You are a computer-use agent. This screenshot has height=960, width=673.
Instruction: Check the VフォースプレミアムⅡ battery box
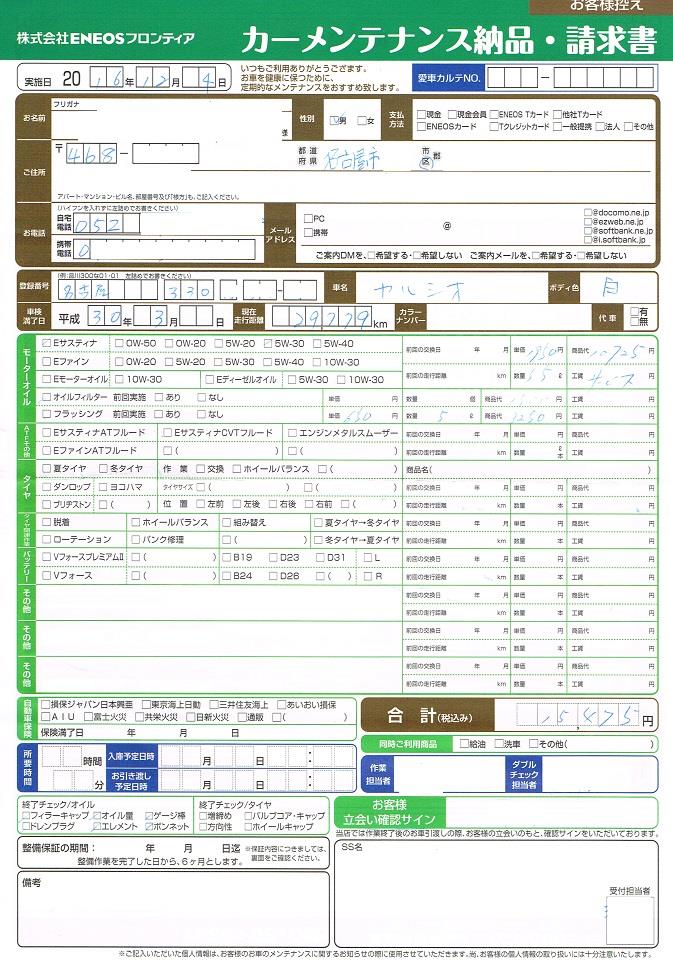pyautogui.click(x=47, y=557)
